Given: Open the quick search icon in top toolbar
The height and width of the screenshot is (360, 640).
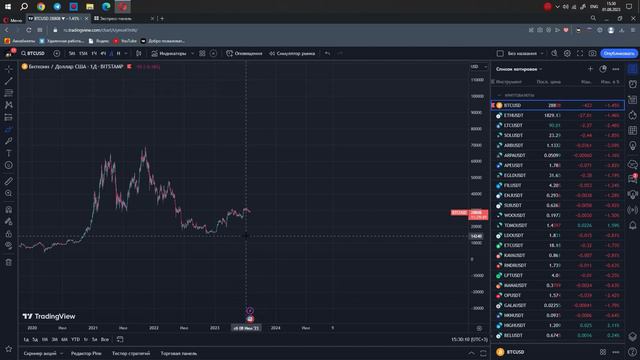Looking at the screenshot, I should point(554,53).
